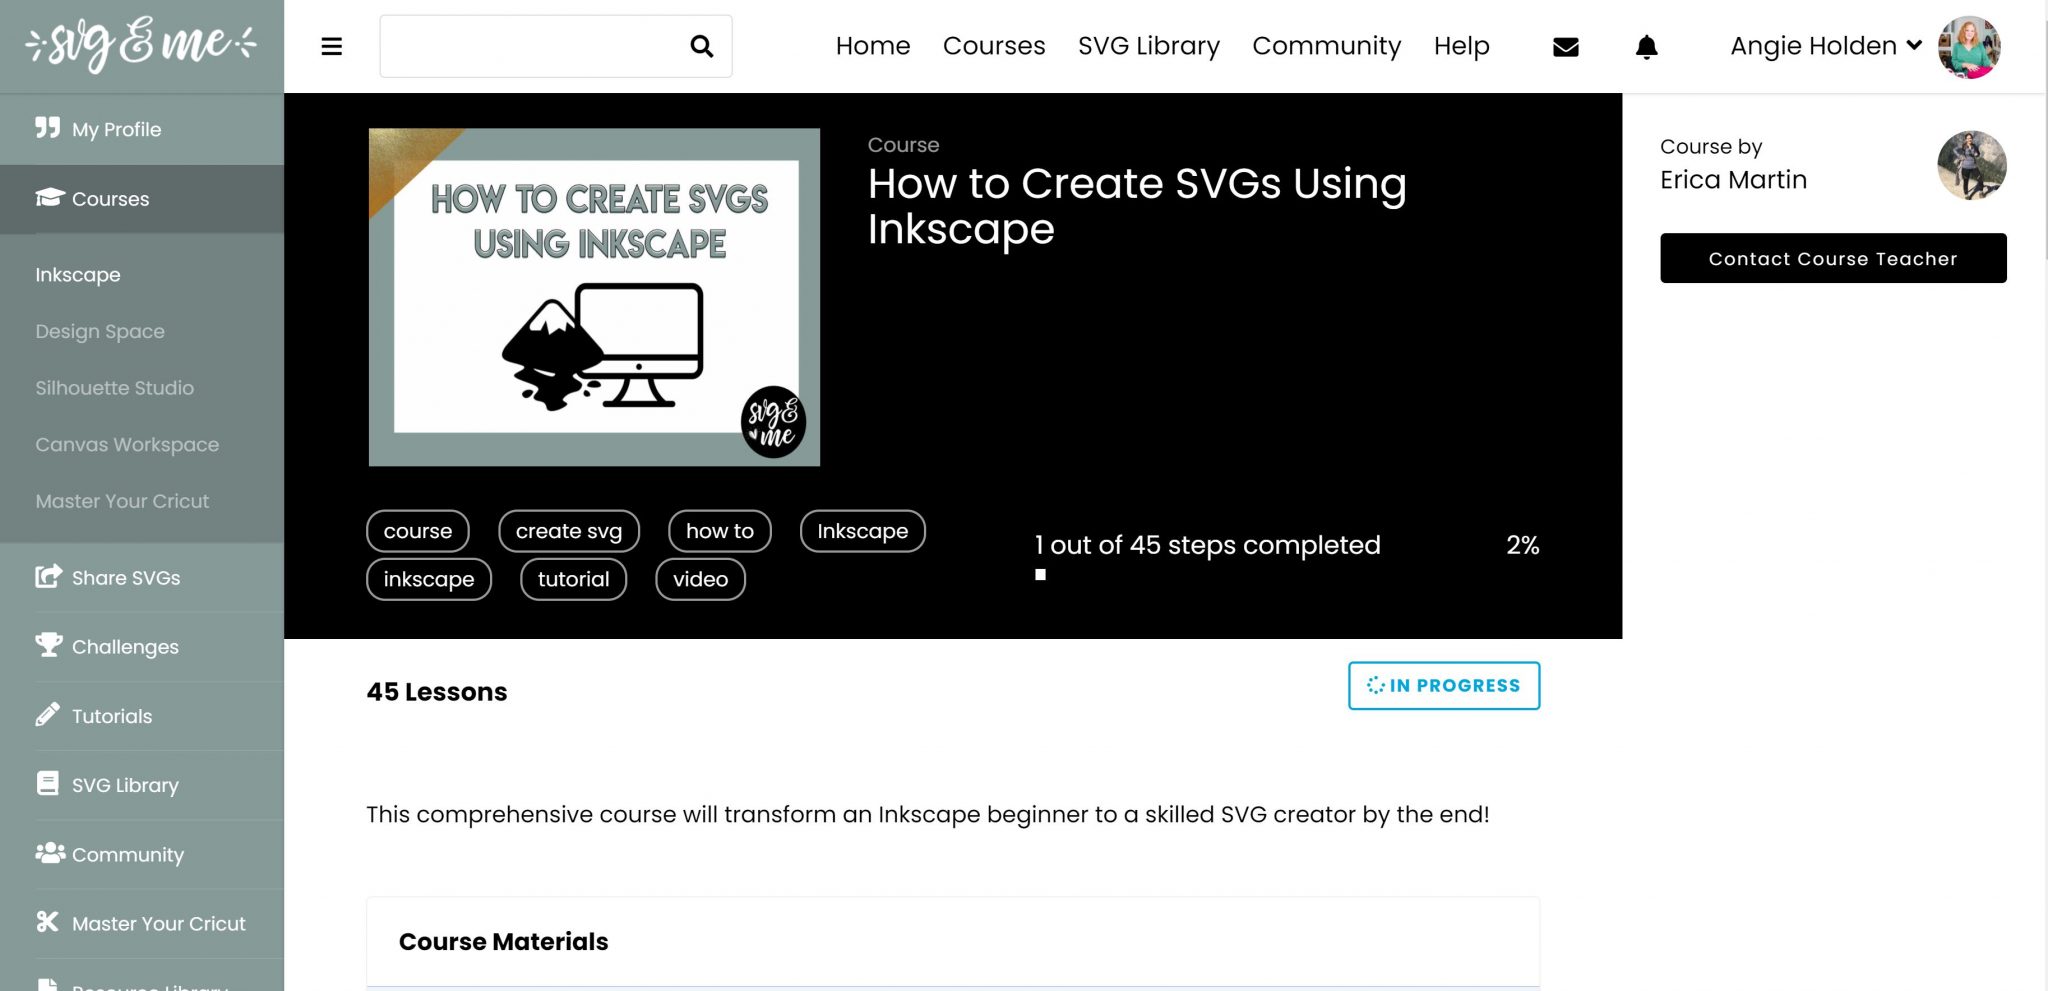The width and height of the screenshot is (2048, 991).
Task: Click the Erica Martin teacher name
Action: click(x=1734, y=180)
